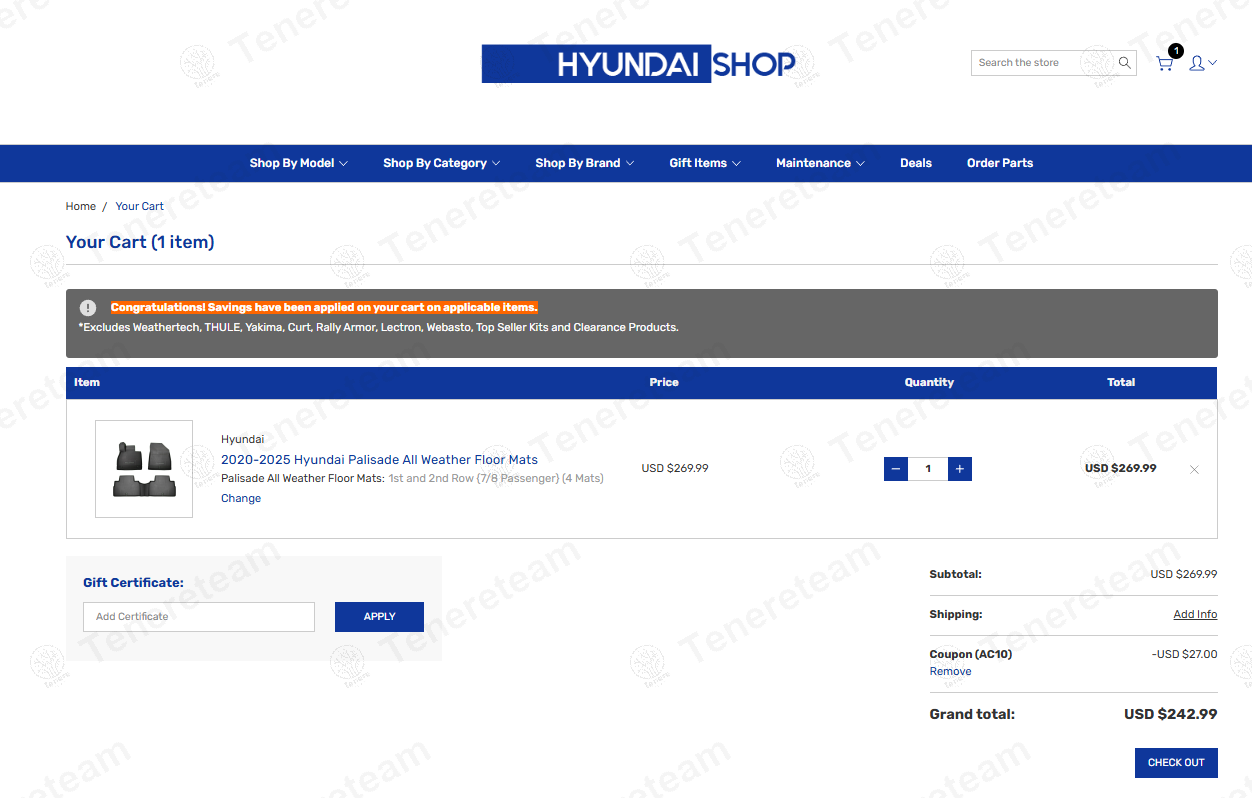
Task: Focus the Search the store field
Action: (1043, 63)
